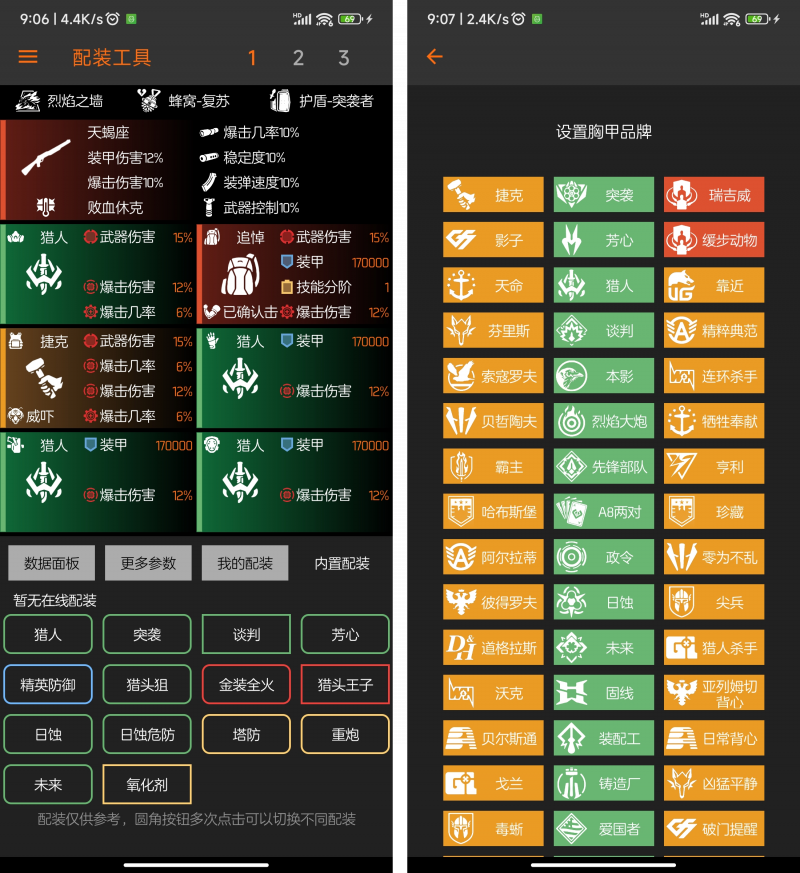The height and width of the screenshot is (873, 800).
Task: Select the 瑞吉威 brand icon
Action: tap(712, 194)
